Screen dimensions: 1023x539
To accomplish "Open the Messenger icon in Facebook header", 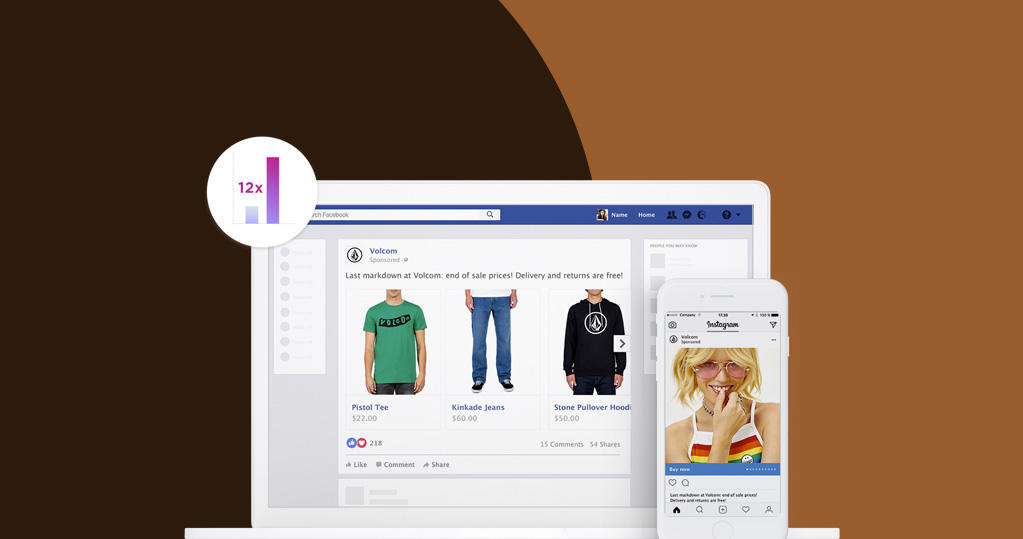I will 687,215.
